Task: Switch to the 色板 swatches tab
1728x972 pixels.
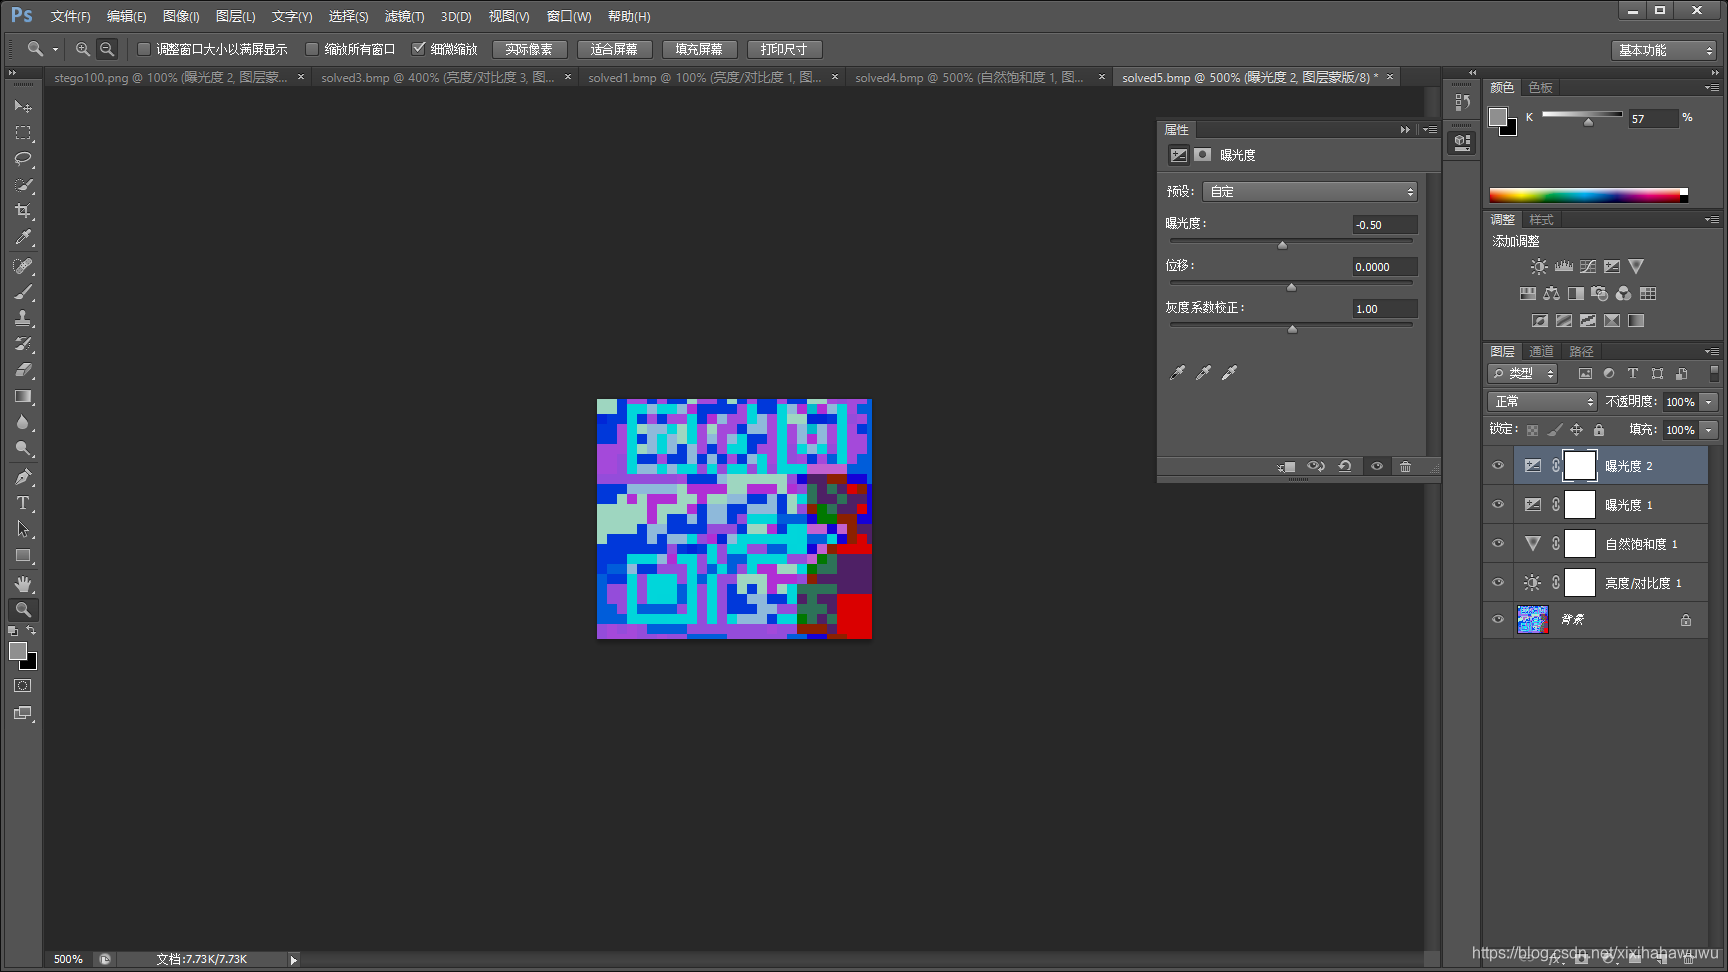Action: pyautogui.click(x=1540, y=88)
